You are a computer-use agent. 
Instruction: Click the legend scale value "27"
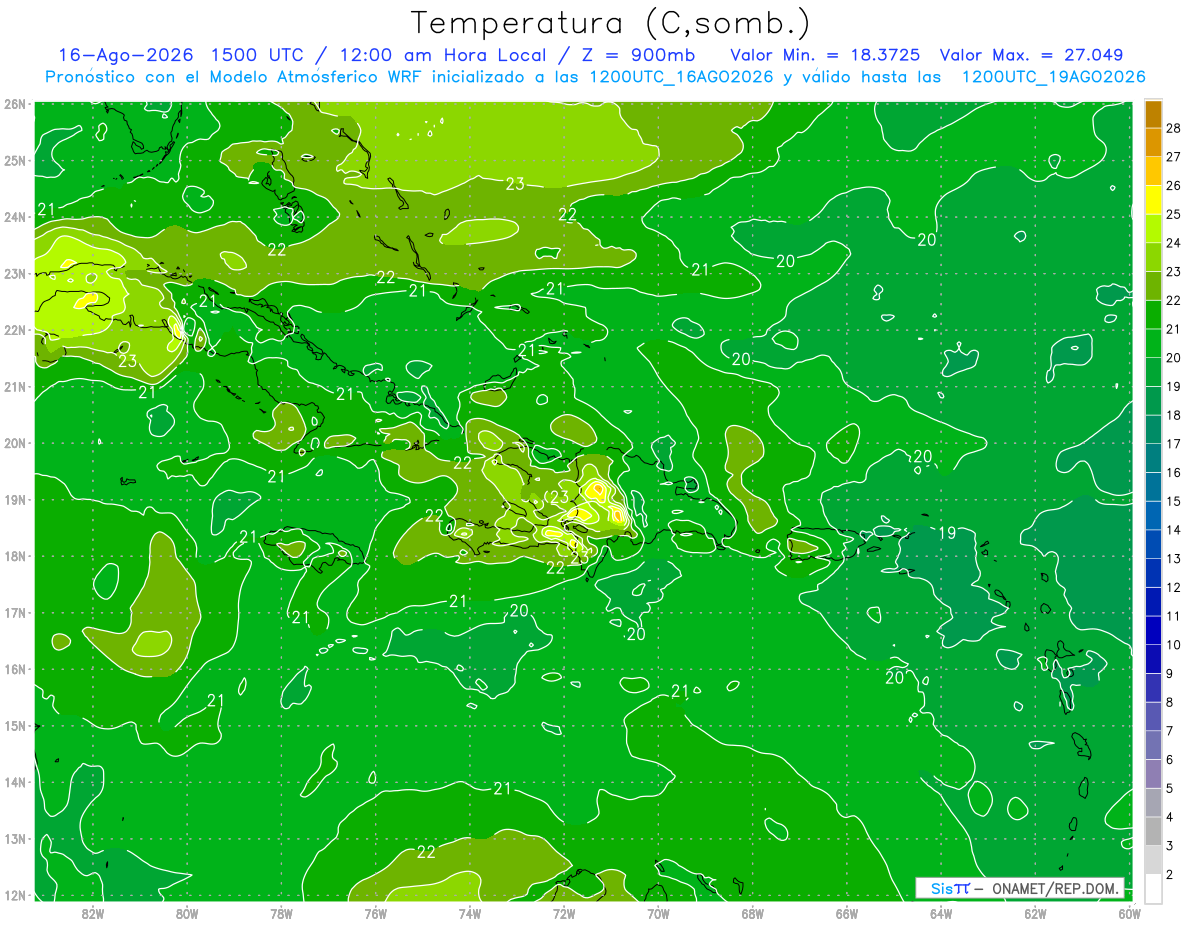[1173, 157]
